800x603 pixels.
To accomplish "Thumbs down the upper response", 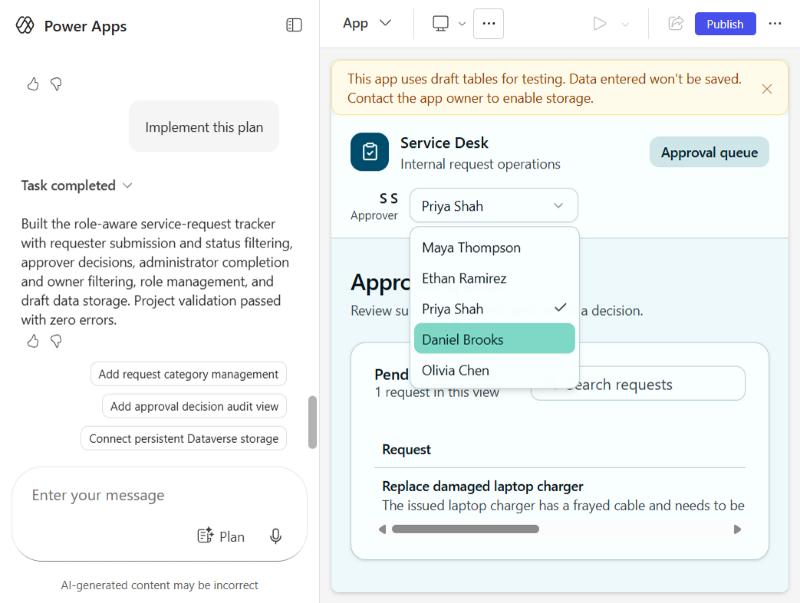I will 56,84.
